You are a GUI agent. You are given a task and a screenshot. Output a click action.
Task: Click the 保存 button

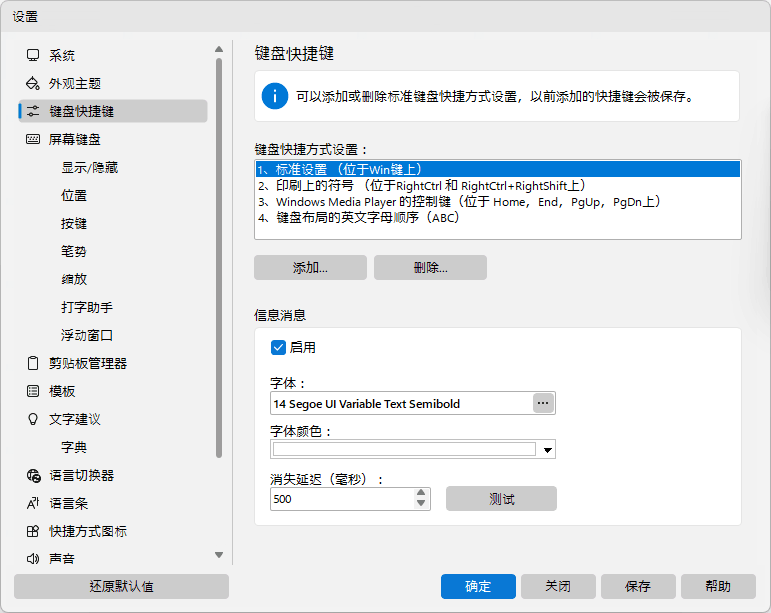pyautogui.click(x=638, y=586)
